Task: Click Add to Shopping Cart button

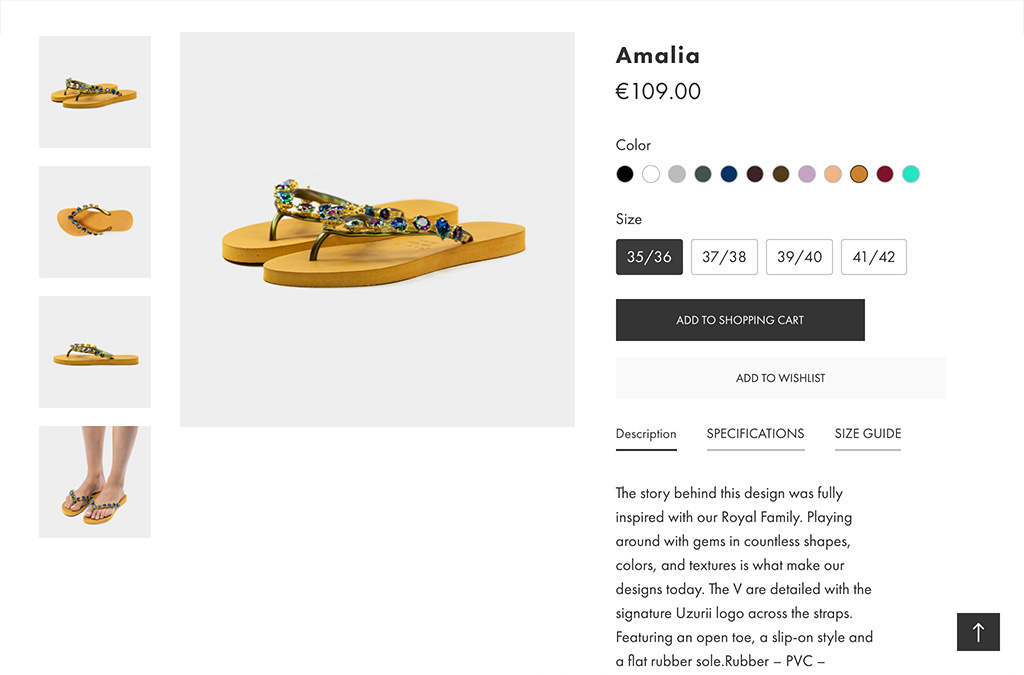Action: tap(740, 320)
